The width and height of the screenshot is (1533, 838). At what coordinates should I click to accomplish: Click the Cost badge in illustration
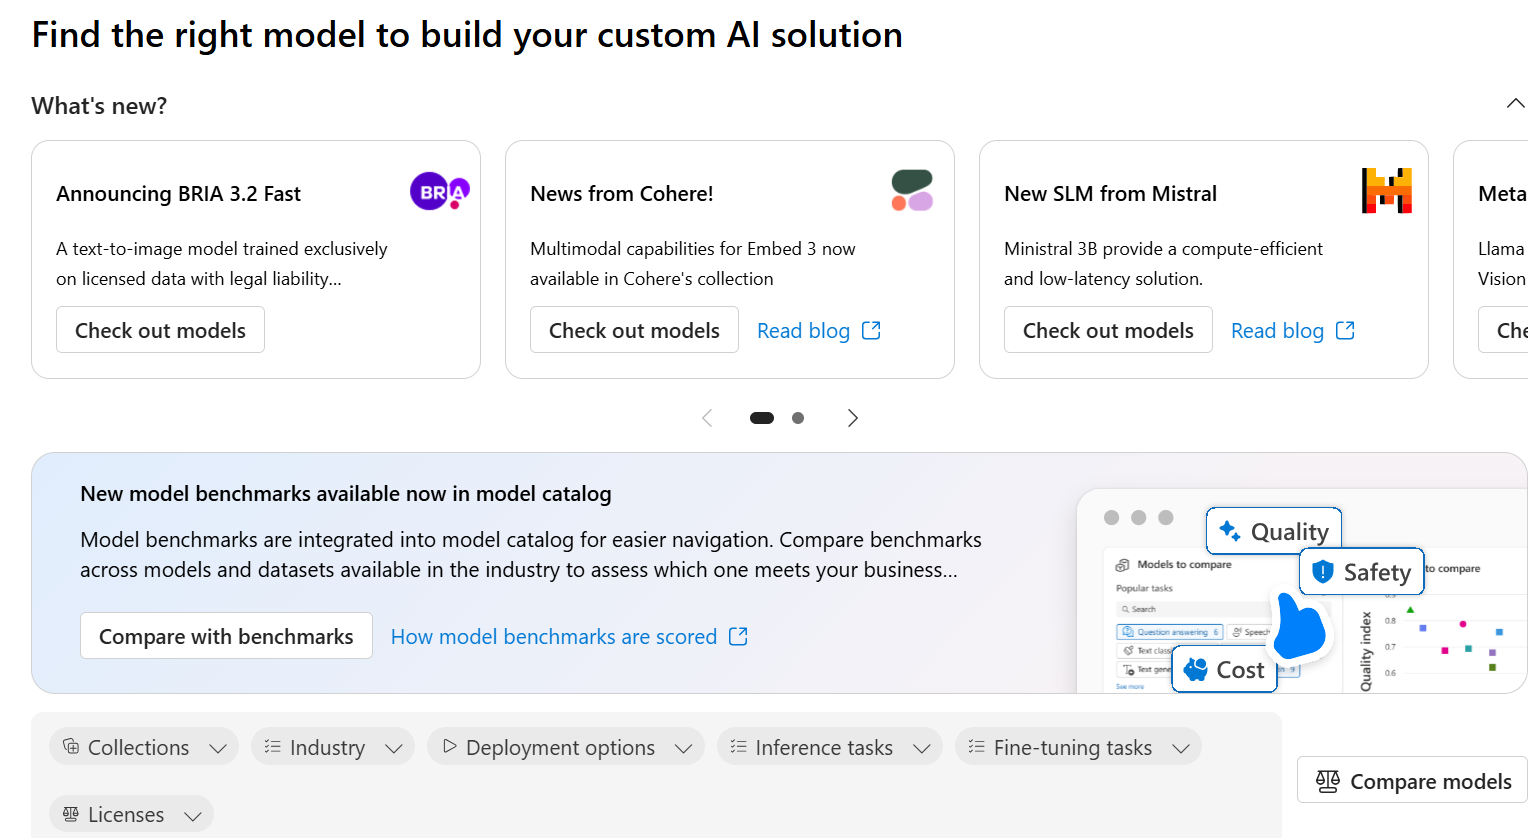point(1225,669)
